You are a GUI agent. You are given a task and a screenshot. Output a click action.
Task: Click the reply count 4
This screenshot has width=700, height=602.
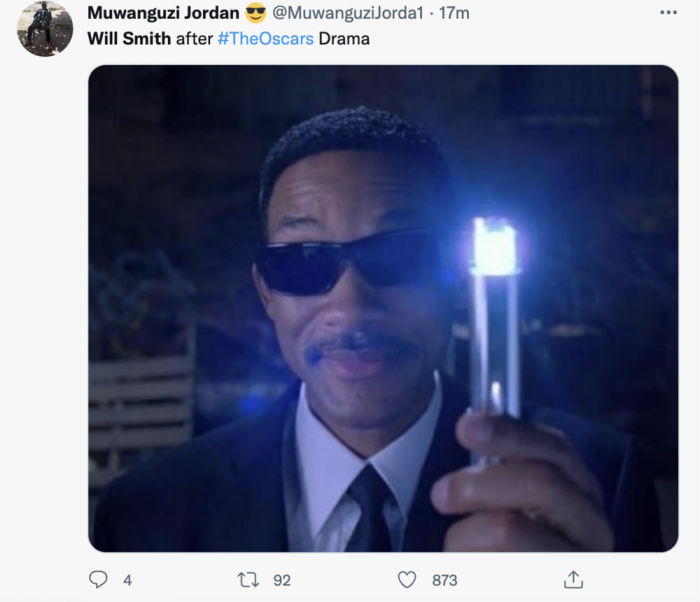[x=127, y=580]
